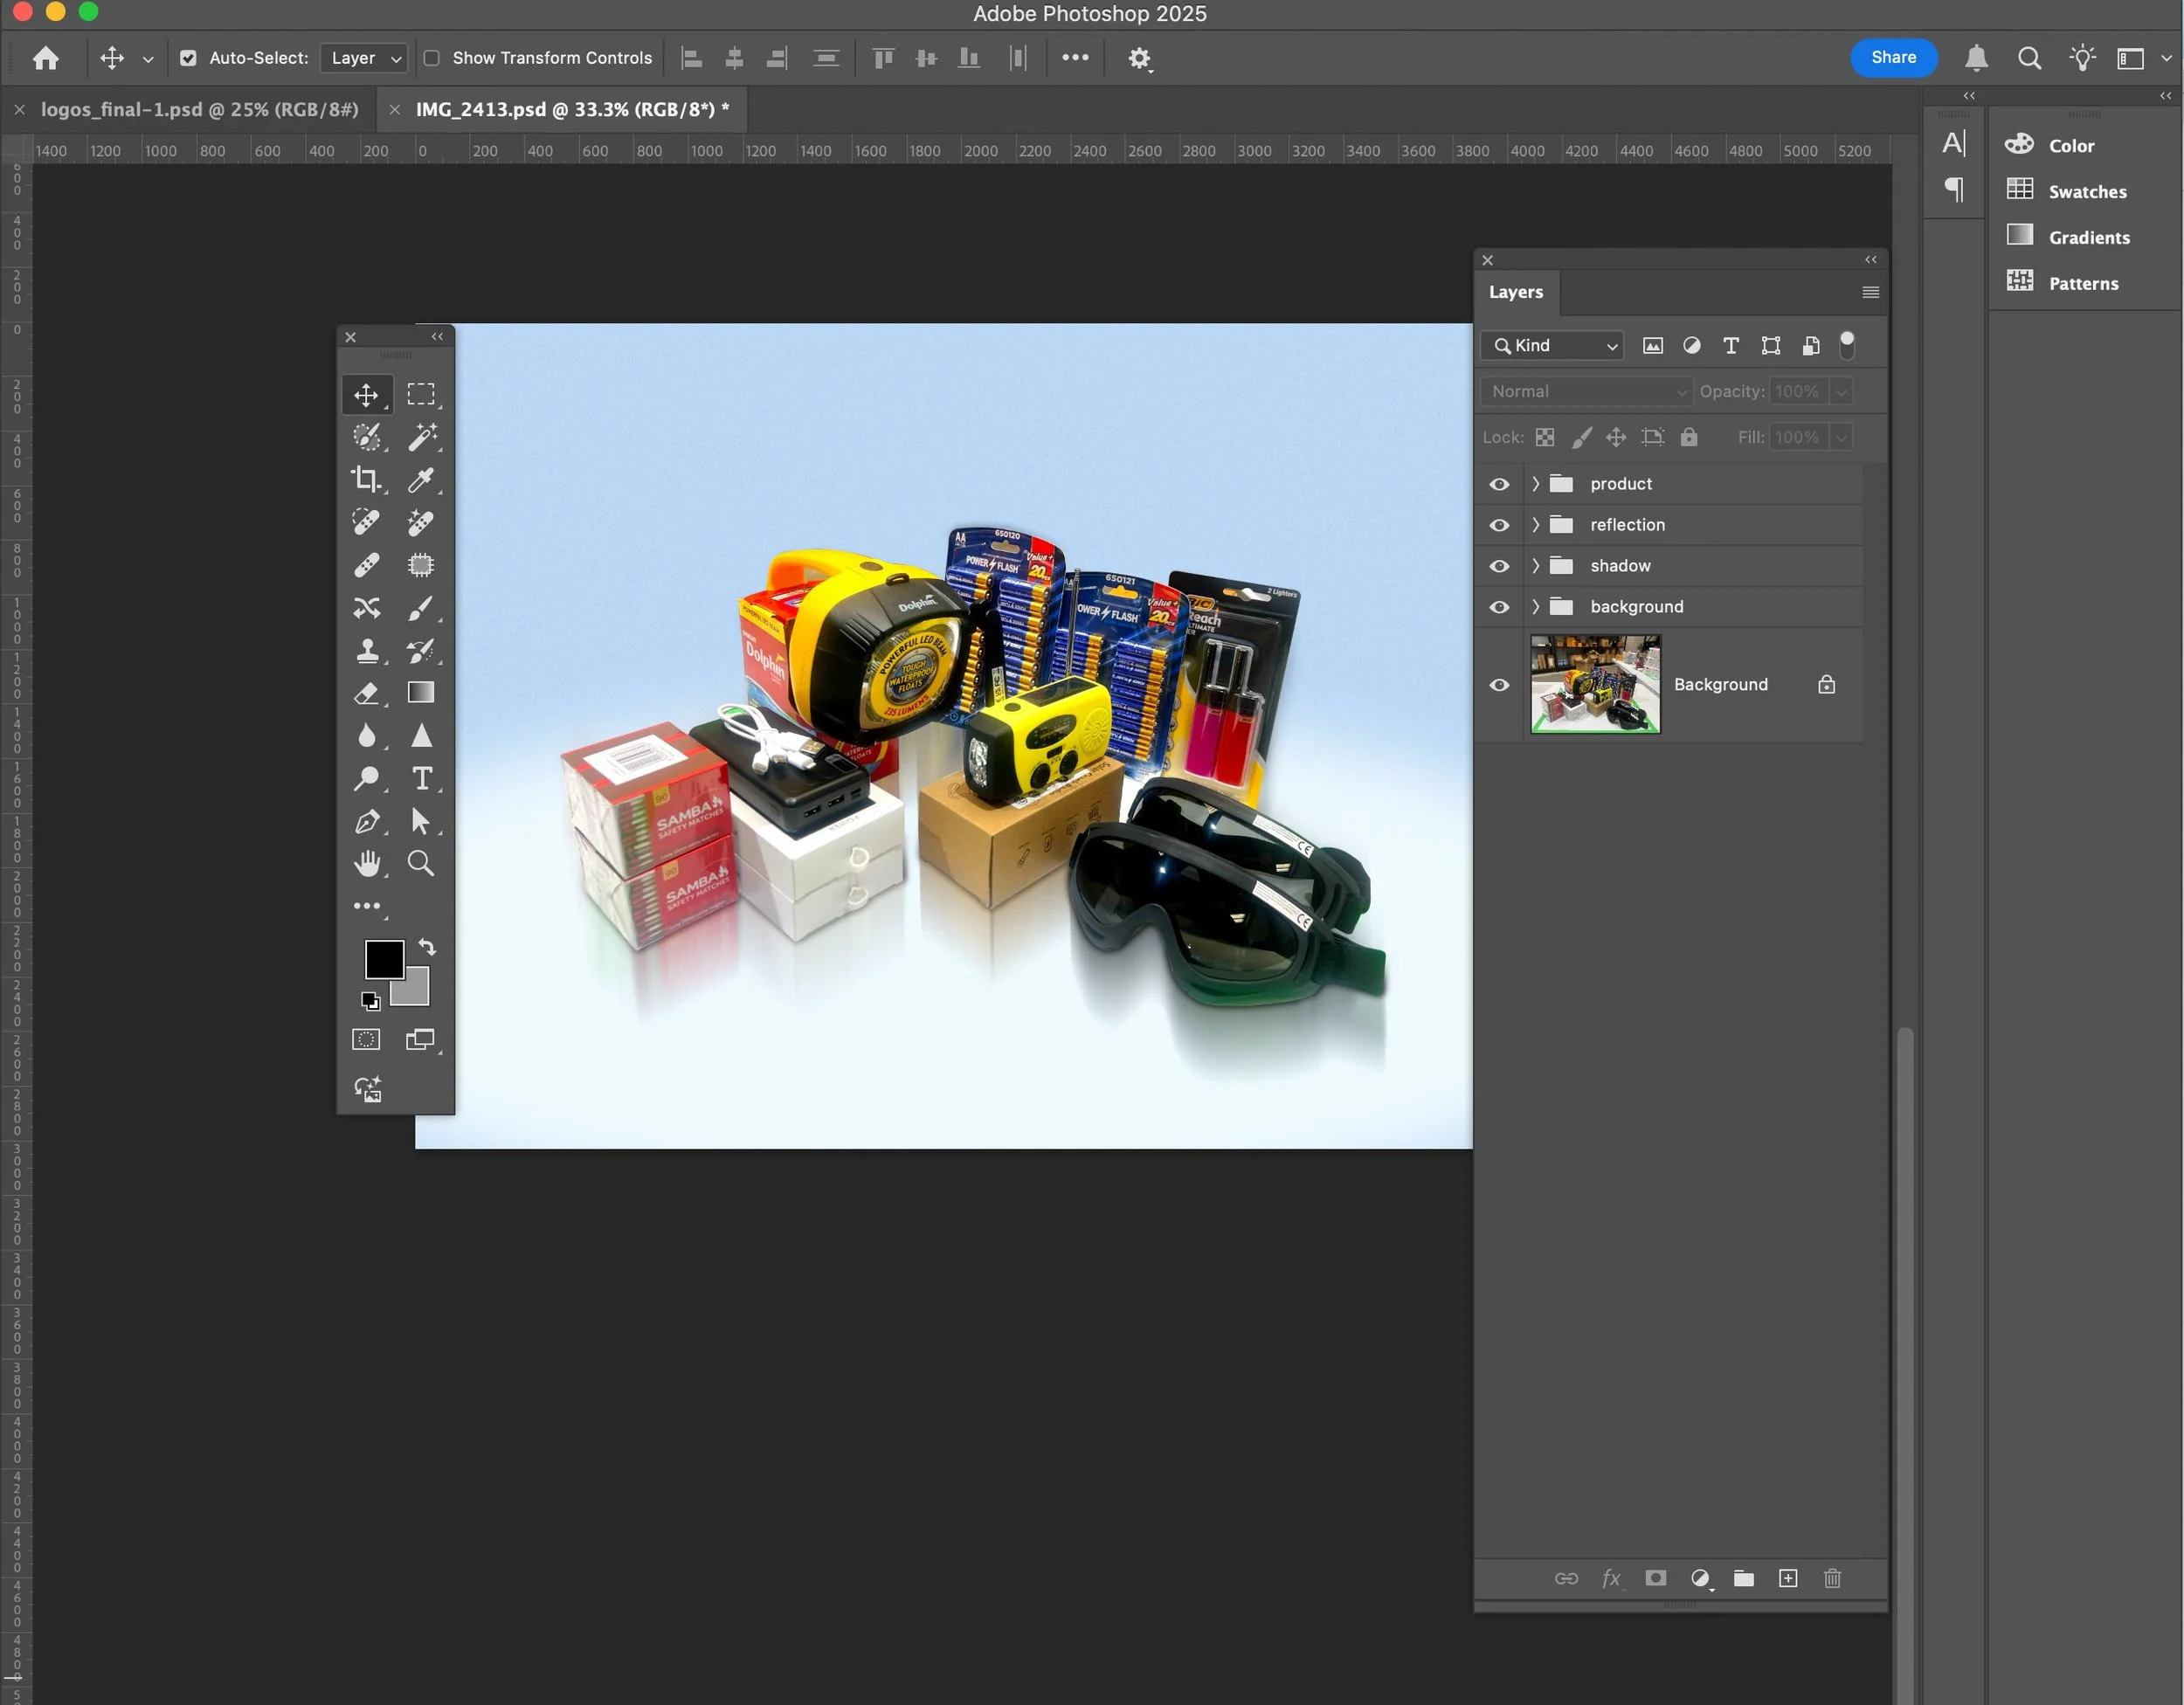2184x1705 pixels.
Task: Open the Auto-Select Layer dropdown
Action: coord(364,58)
